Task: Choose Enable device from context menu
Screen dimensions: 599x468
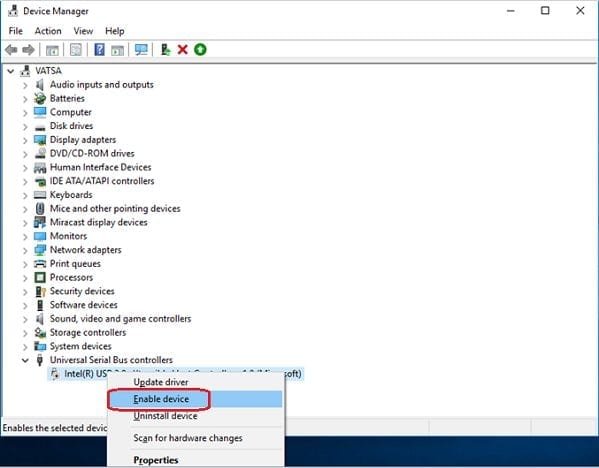Action: 196,399
